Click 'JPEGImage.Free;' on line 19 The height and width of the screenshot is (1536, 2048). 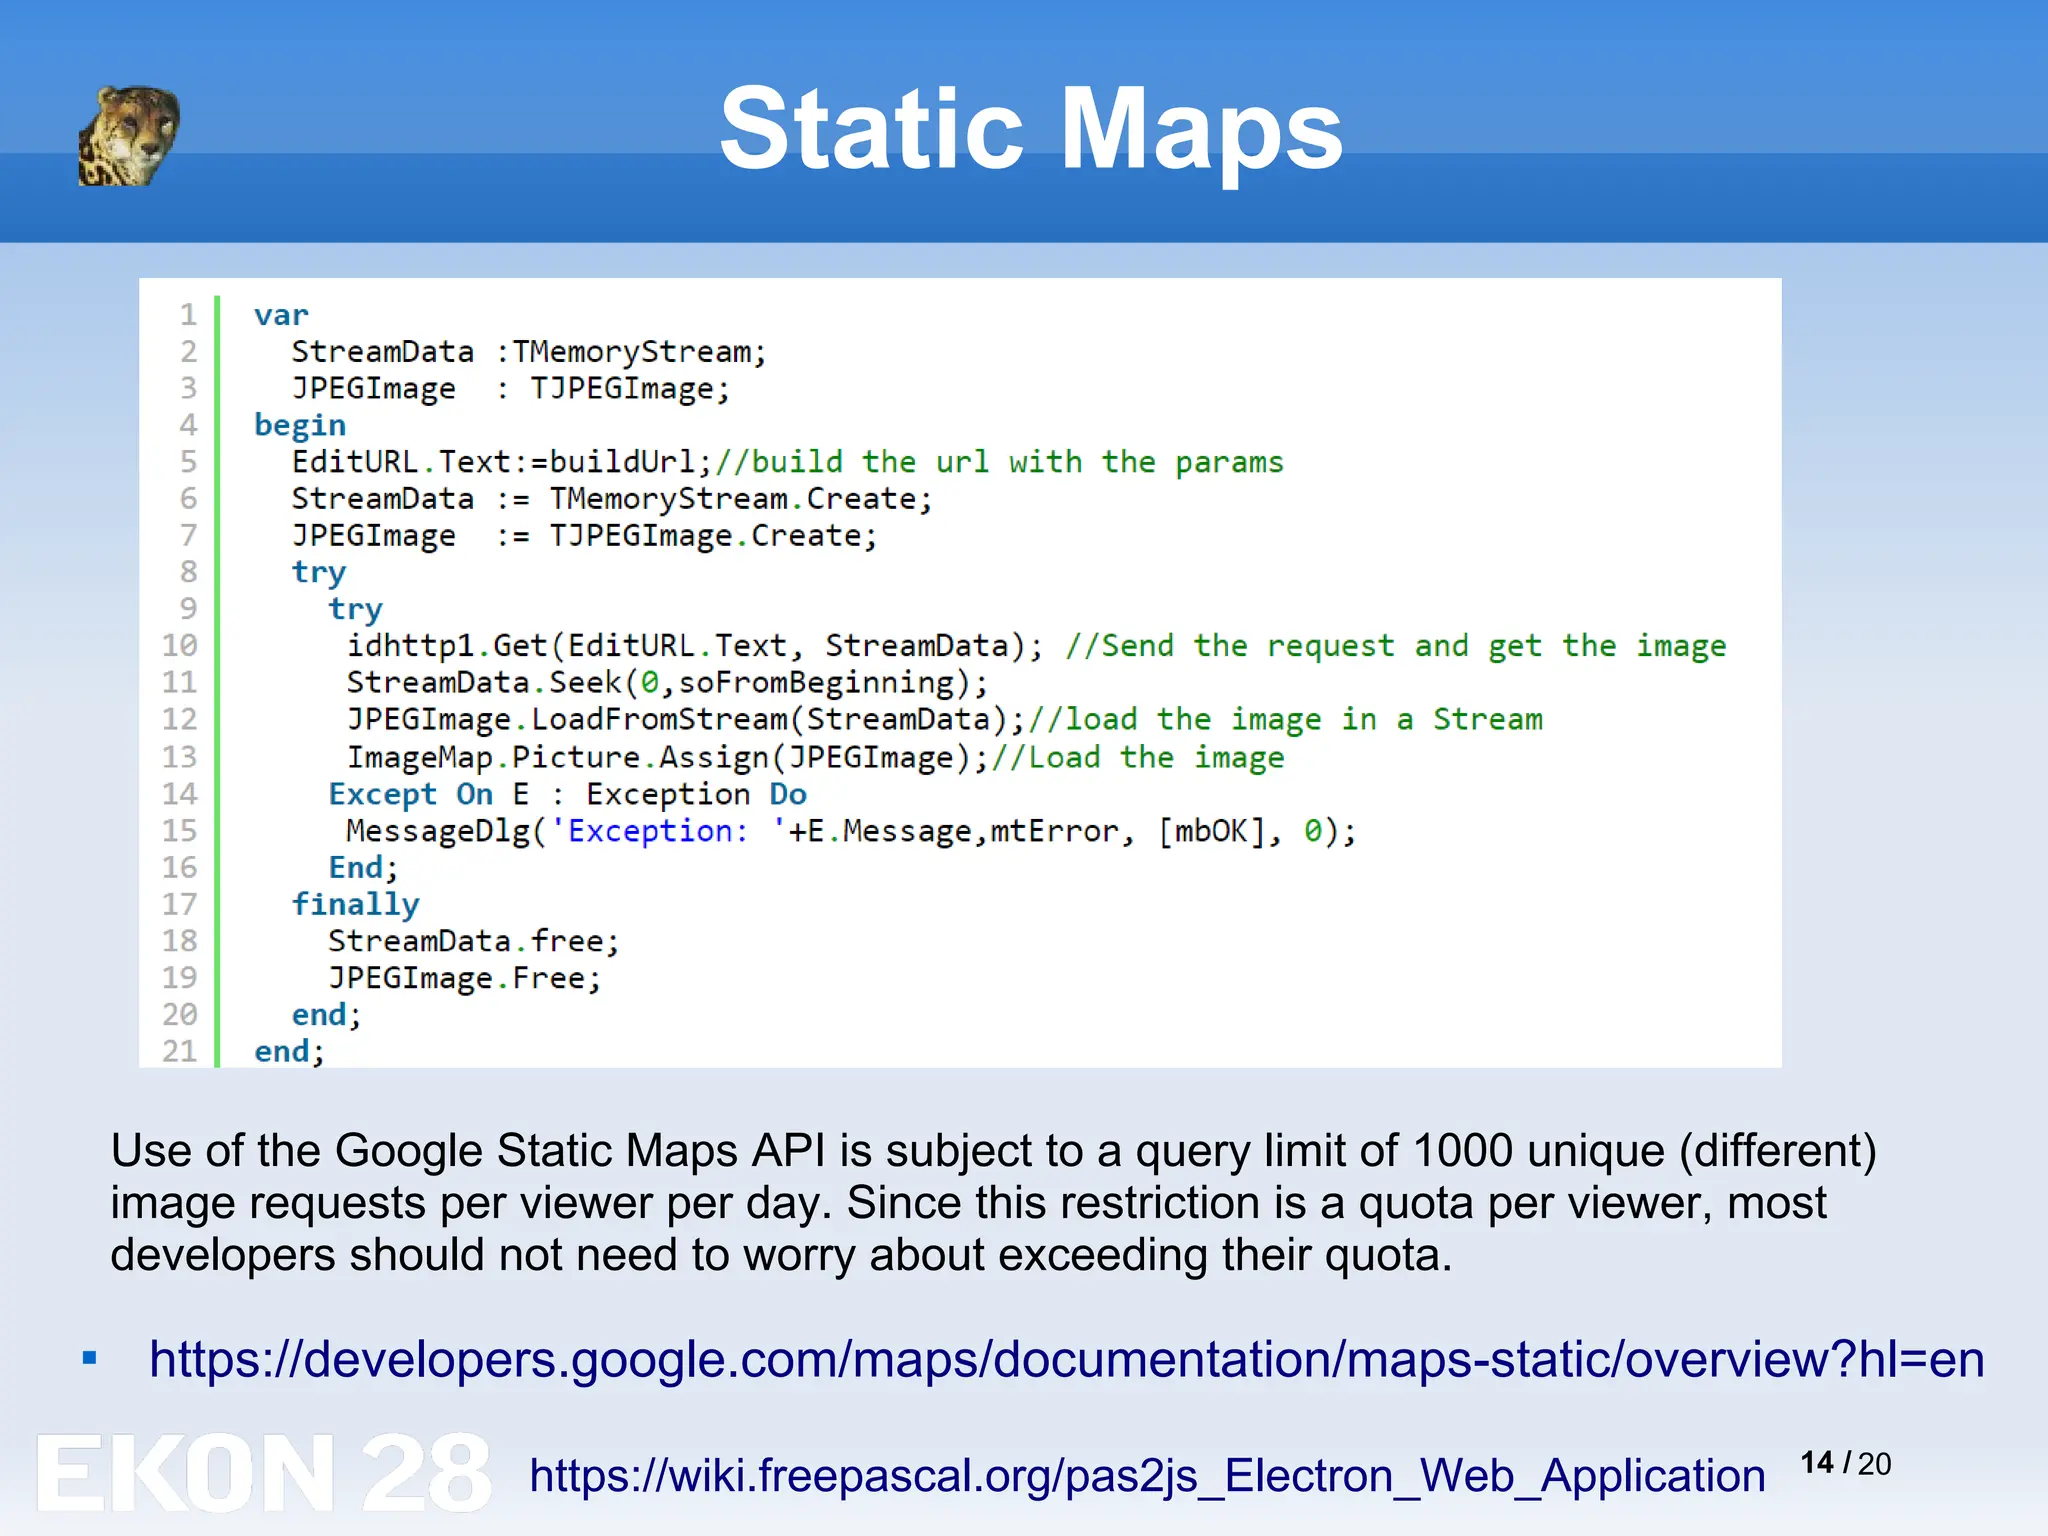465,978
